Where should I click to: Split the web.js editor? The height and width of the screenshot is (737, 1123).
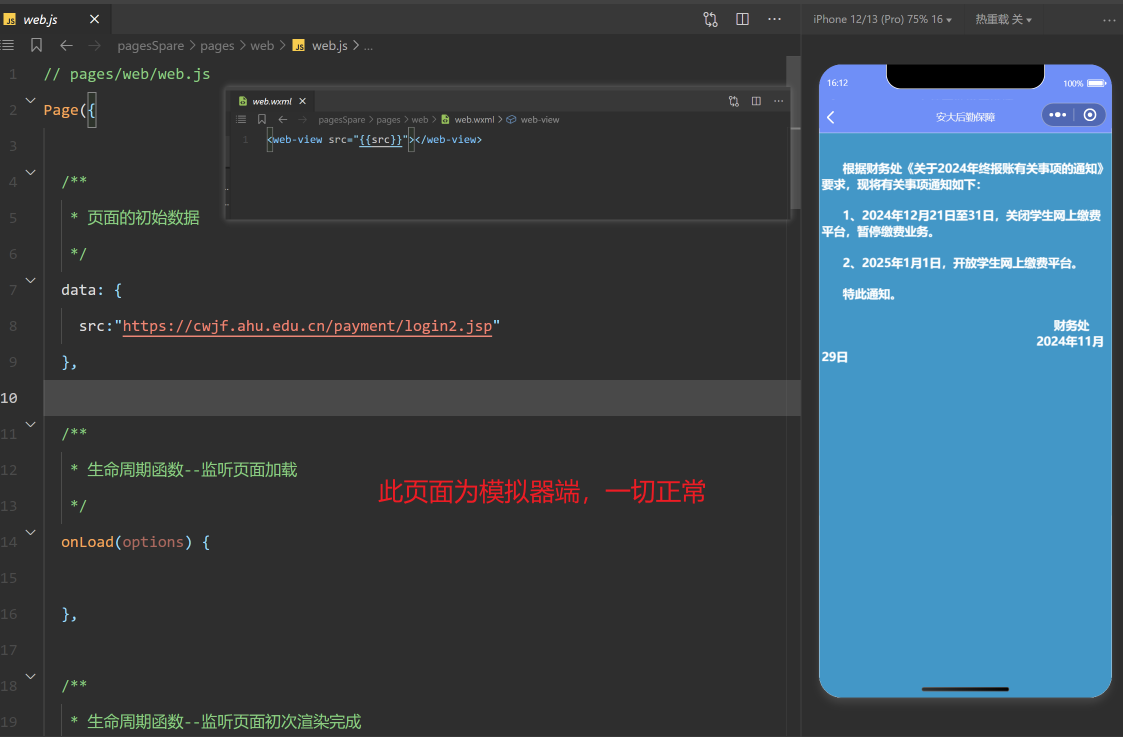coord(743,19)
